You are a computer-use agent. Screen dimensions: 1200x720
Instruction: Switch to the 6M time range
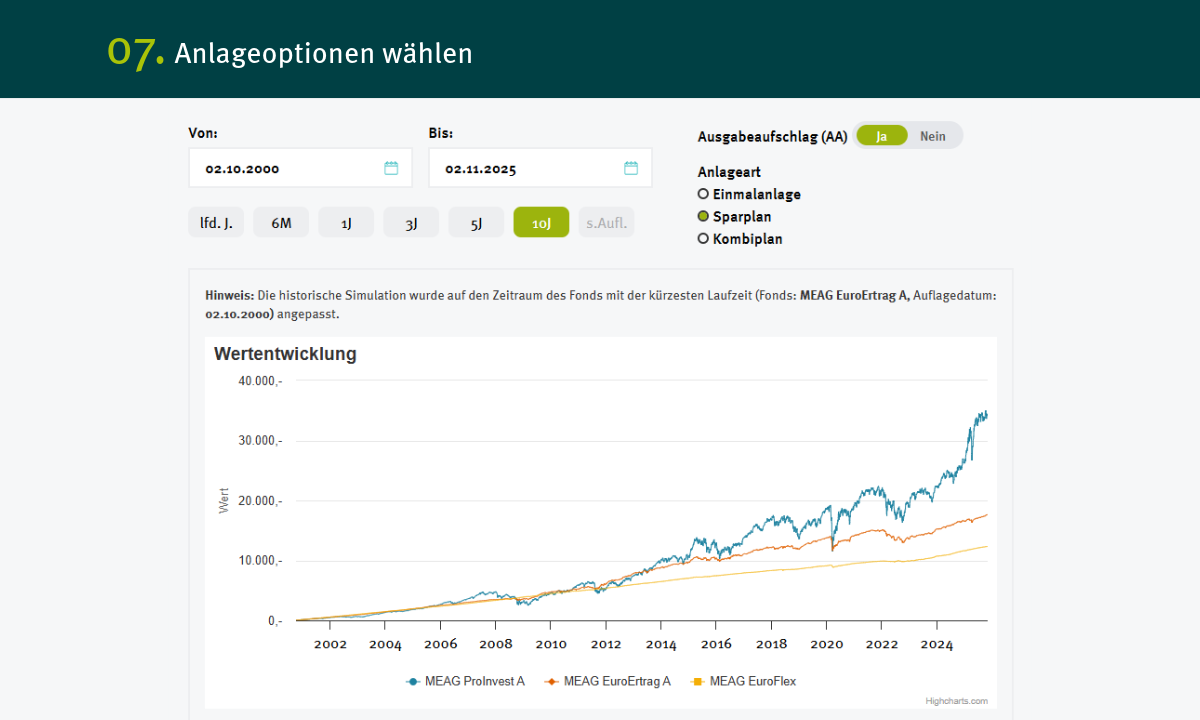(x=281, y=223)
